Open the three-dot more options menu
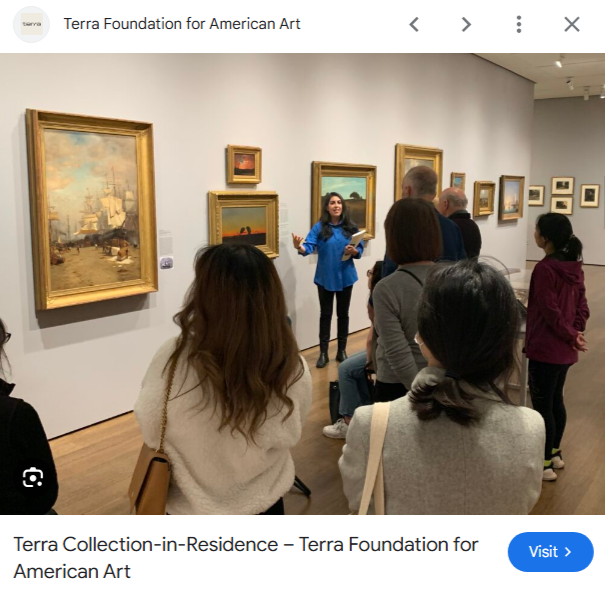Viewport: 605px width, 592px height. pos(519,24)
